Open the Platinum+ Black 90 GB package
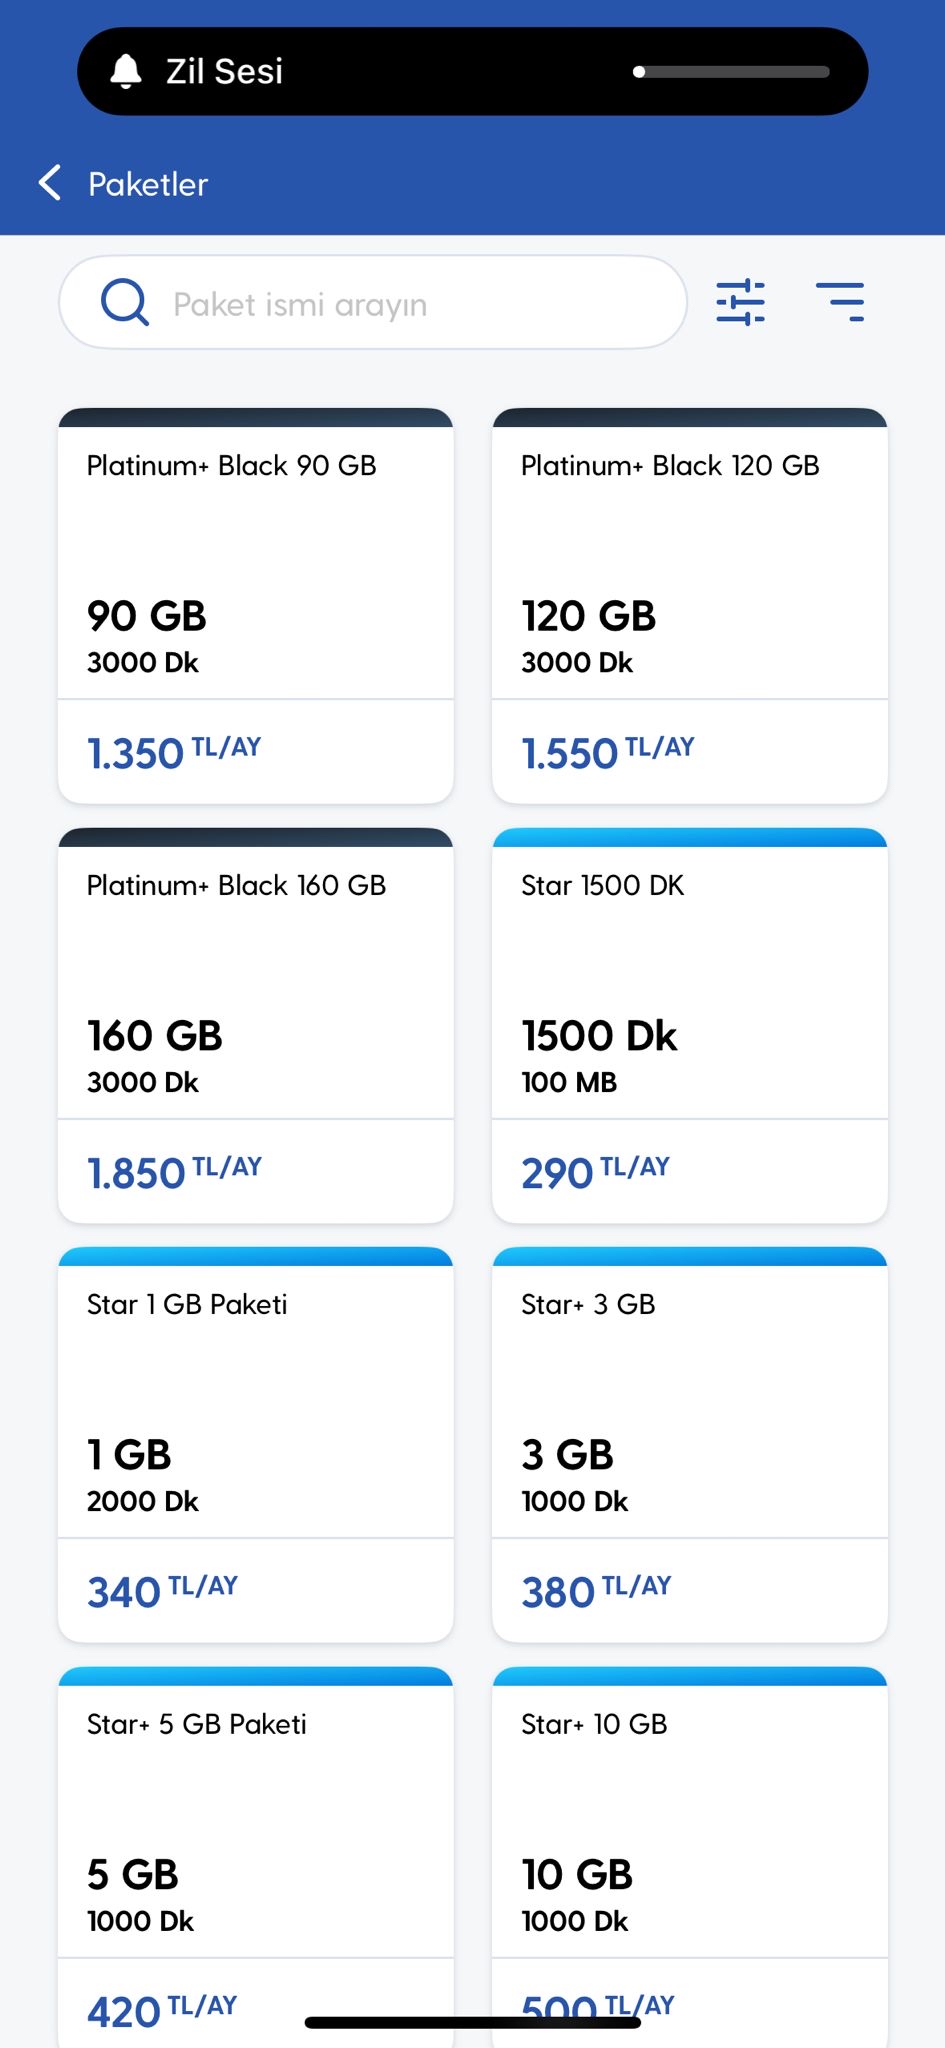The height and width of the screenshot is (2048, 945). tap(256, 606)
